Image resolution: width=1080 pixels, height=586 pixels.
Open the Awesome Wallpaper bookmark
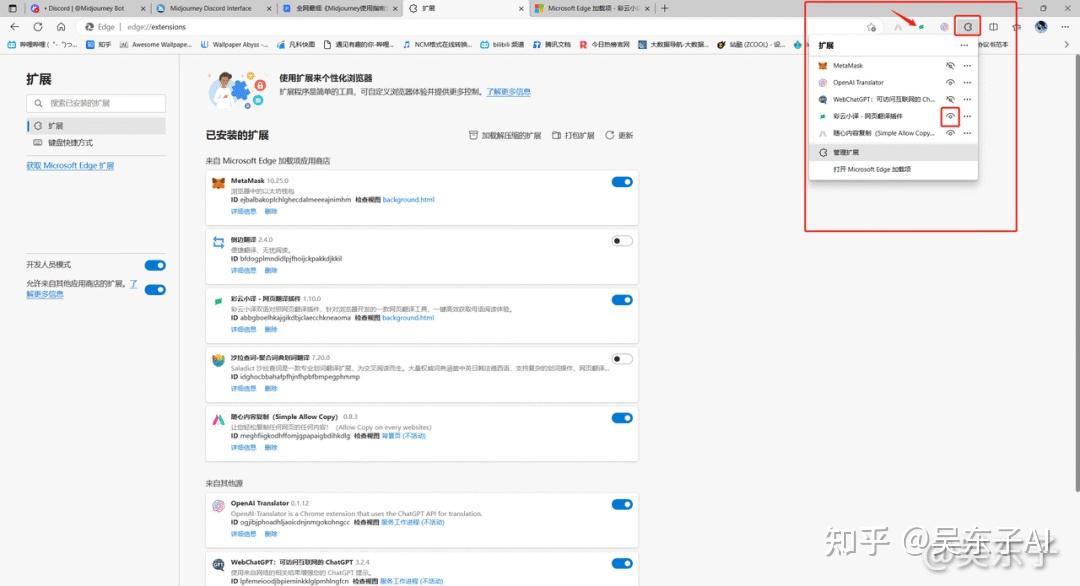click(156, 44)
